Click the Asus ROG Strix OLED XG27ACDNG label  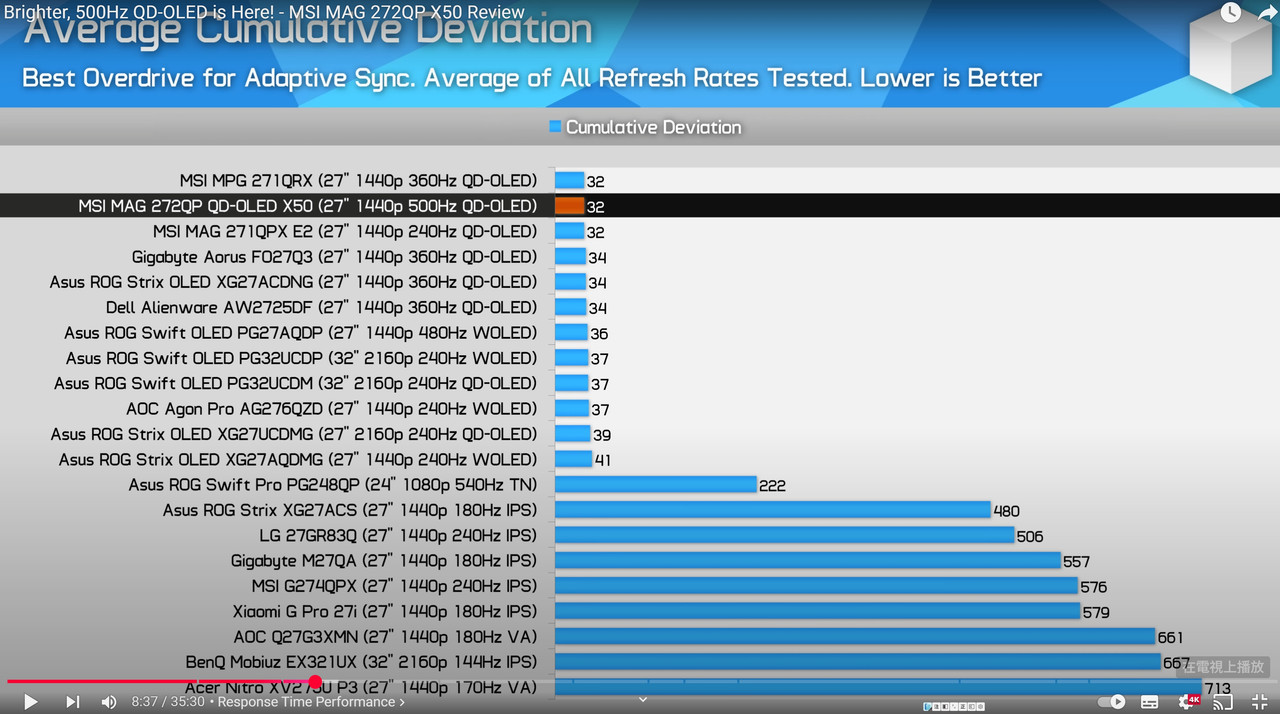click(294, 282)
